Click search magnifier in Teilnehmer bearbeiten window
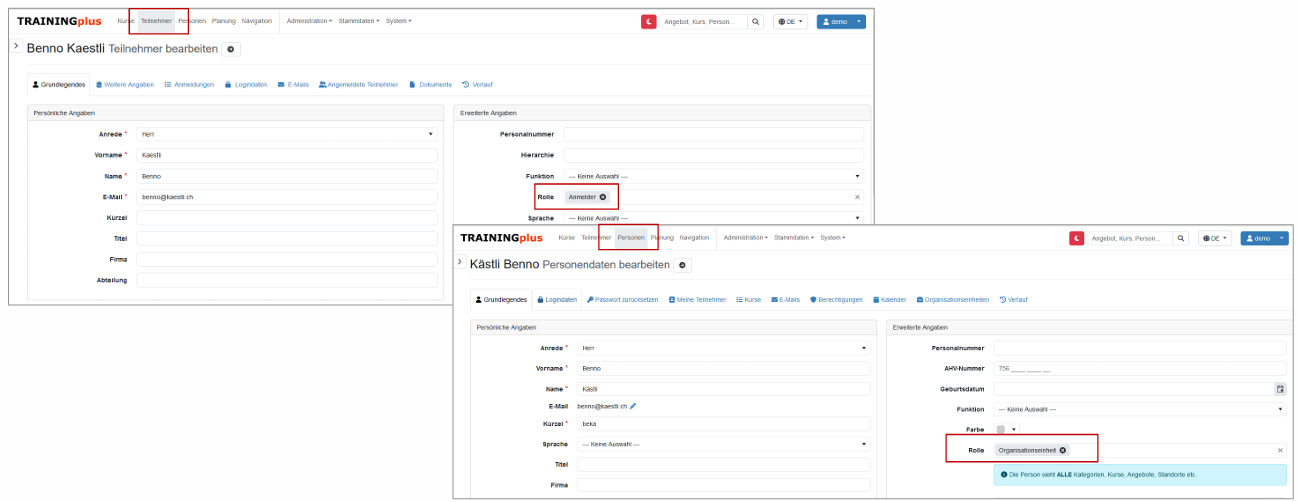Screen dimensions: 1298x502 755,21
